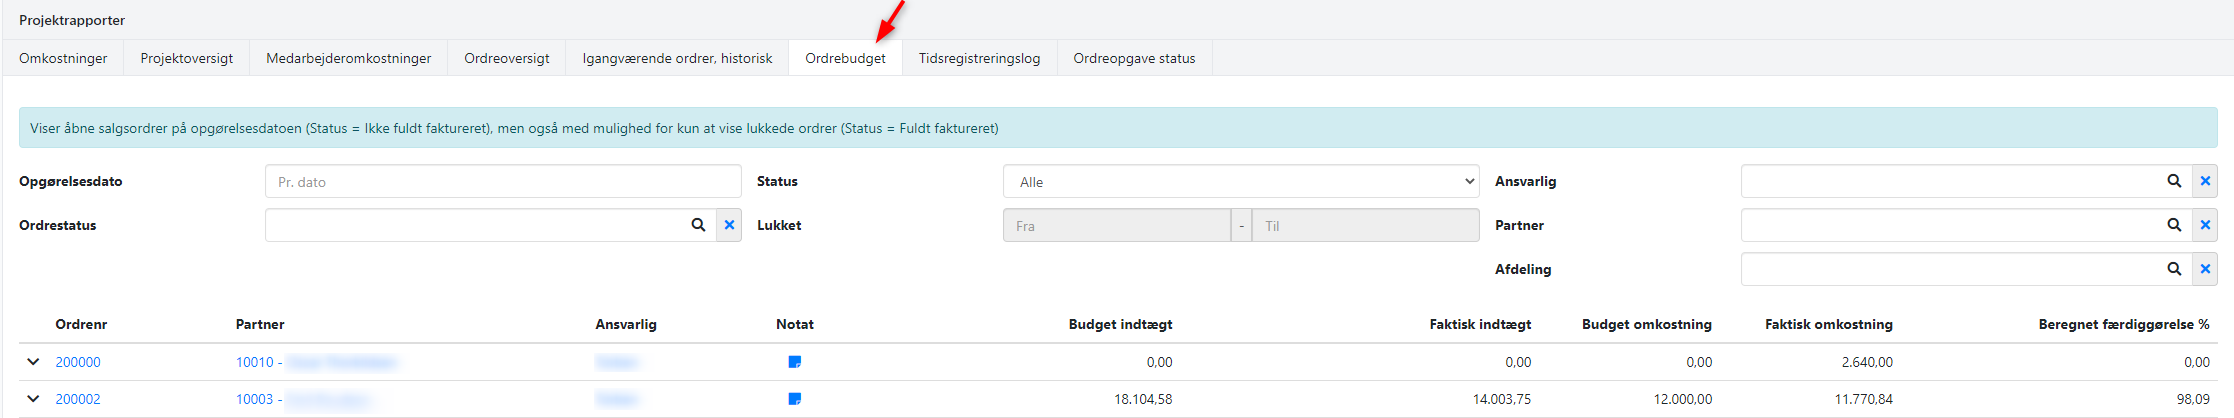Viewport: 2234px width, 418px height.
Task: Open the Status dropdown showing Alle
Action: point(1240,182)
